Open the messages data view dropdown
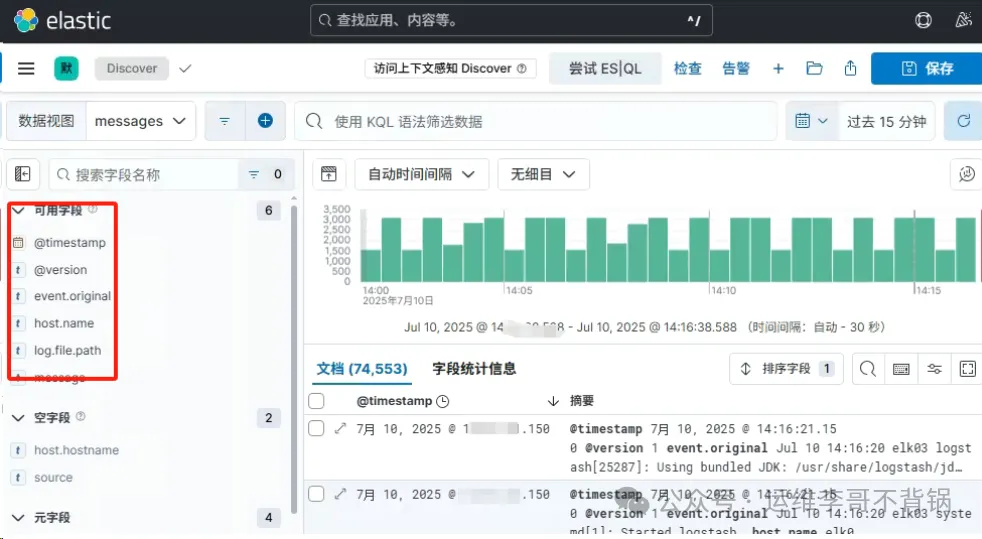Image resolution: width=982 pixels, height=539 pixels. tap(140, 121)
